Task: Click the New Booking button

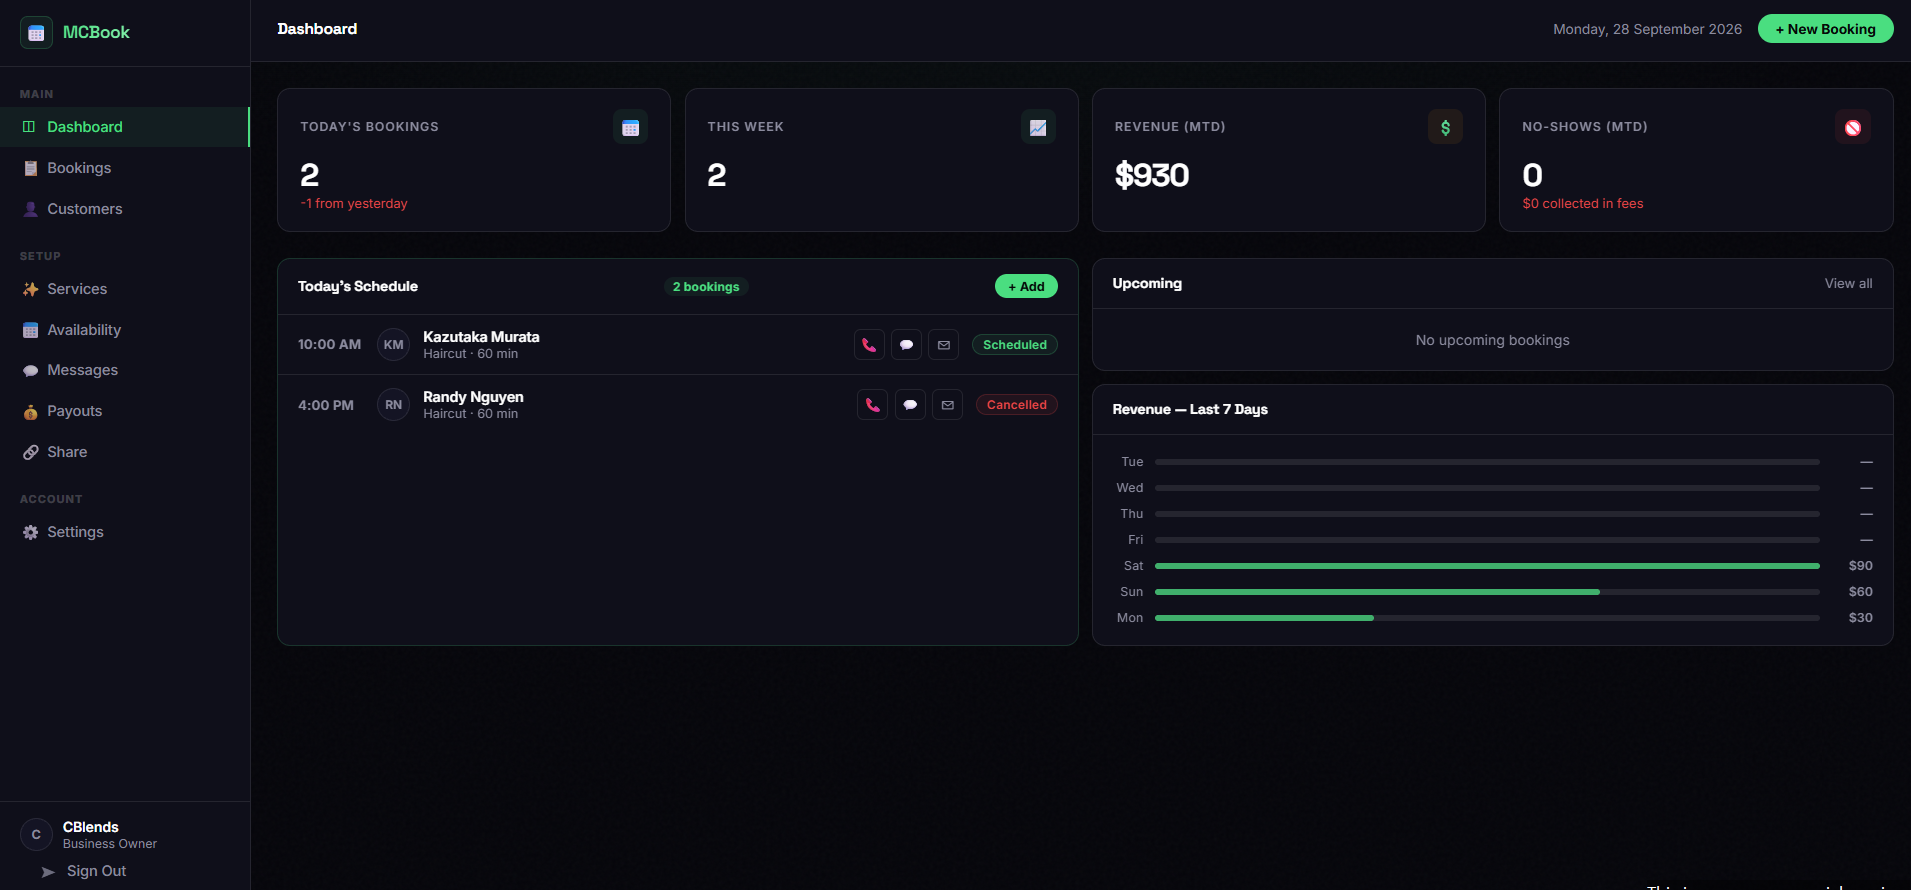Action: pos(1825,29)
